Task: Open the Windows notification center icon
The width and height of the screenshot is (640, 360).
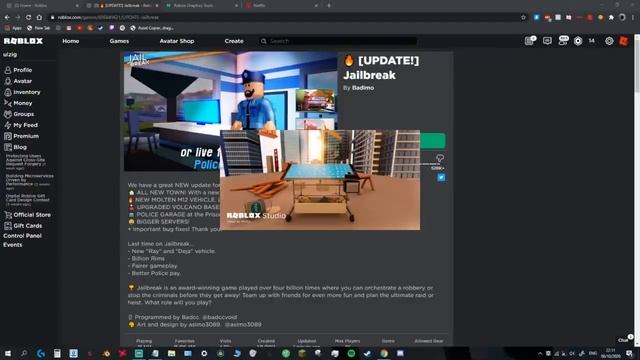Action: pyautogui.click(x=629, y=353)
